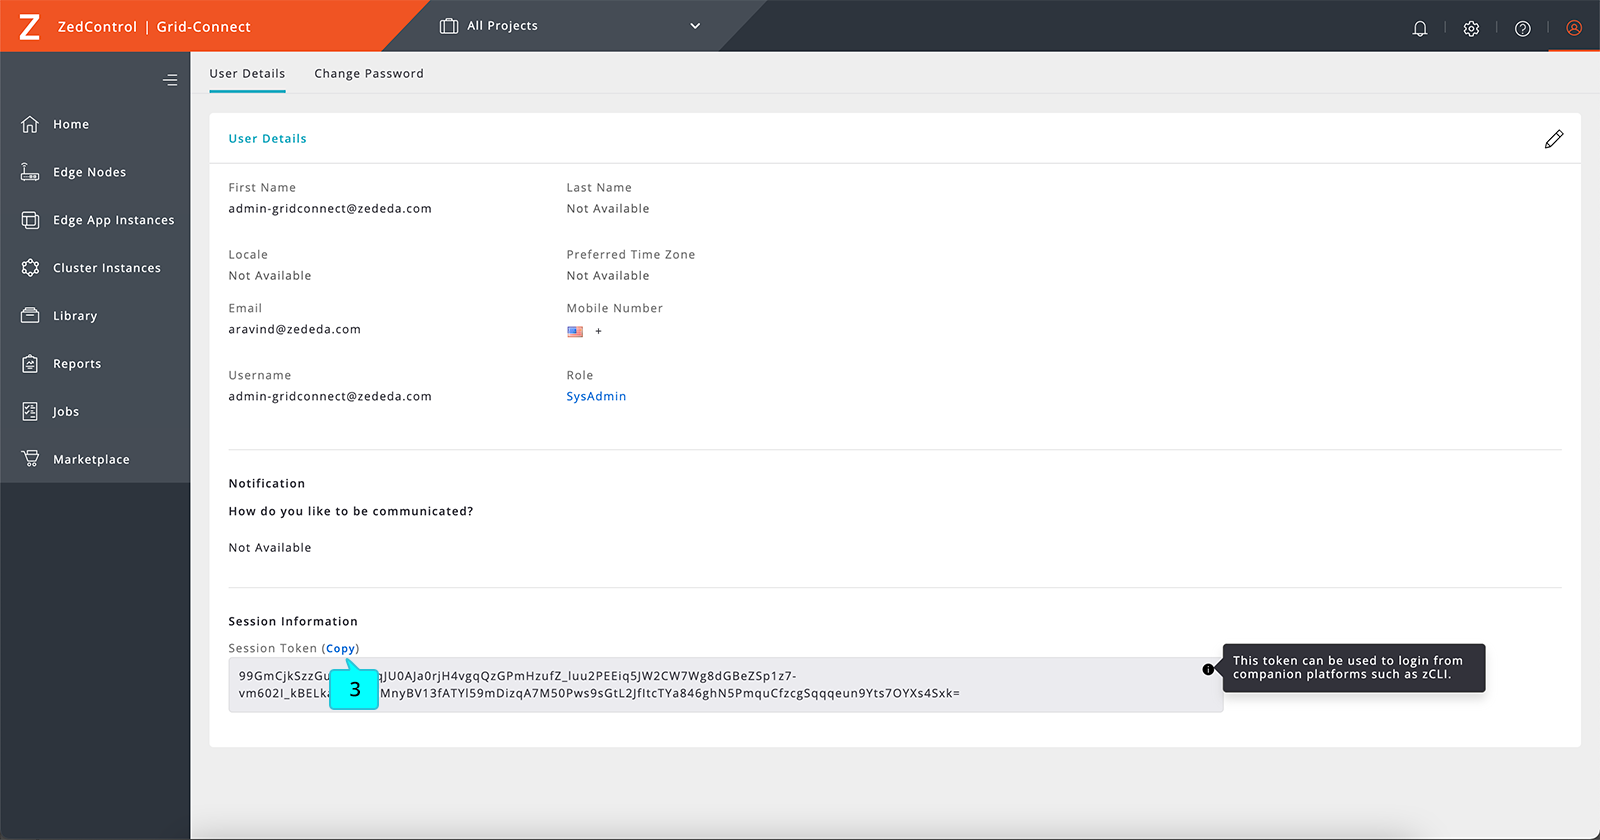Click the session token text box

click(x=725, y=685)
